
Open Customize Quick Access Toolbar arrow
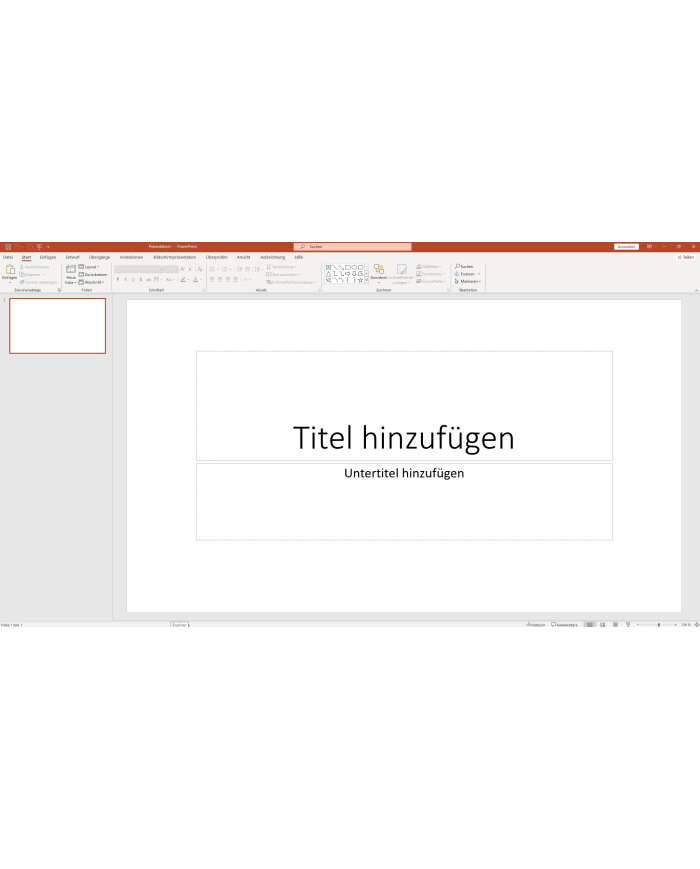pyautogui.click(x=48, y=247)
